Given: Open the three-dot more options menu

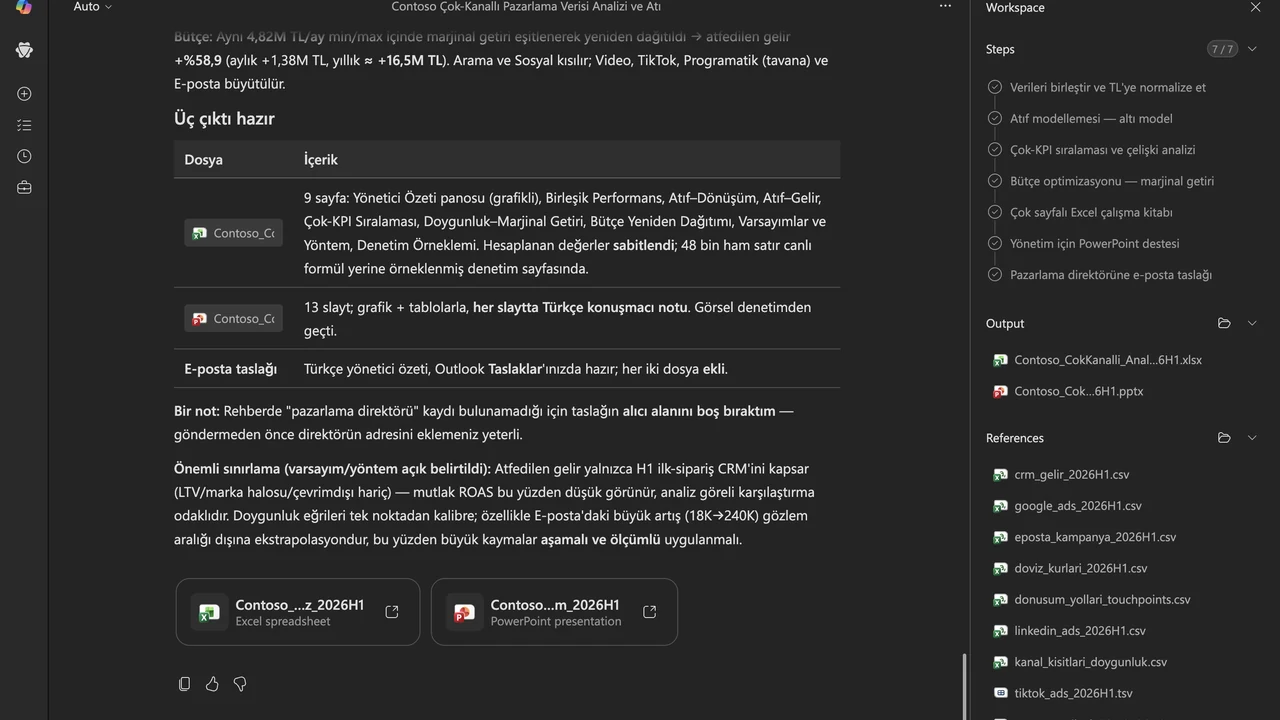Looking at the screenshot, I should 945,7.
